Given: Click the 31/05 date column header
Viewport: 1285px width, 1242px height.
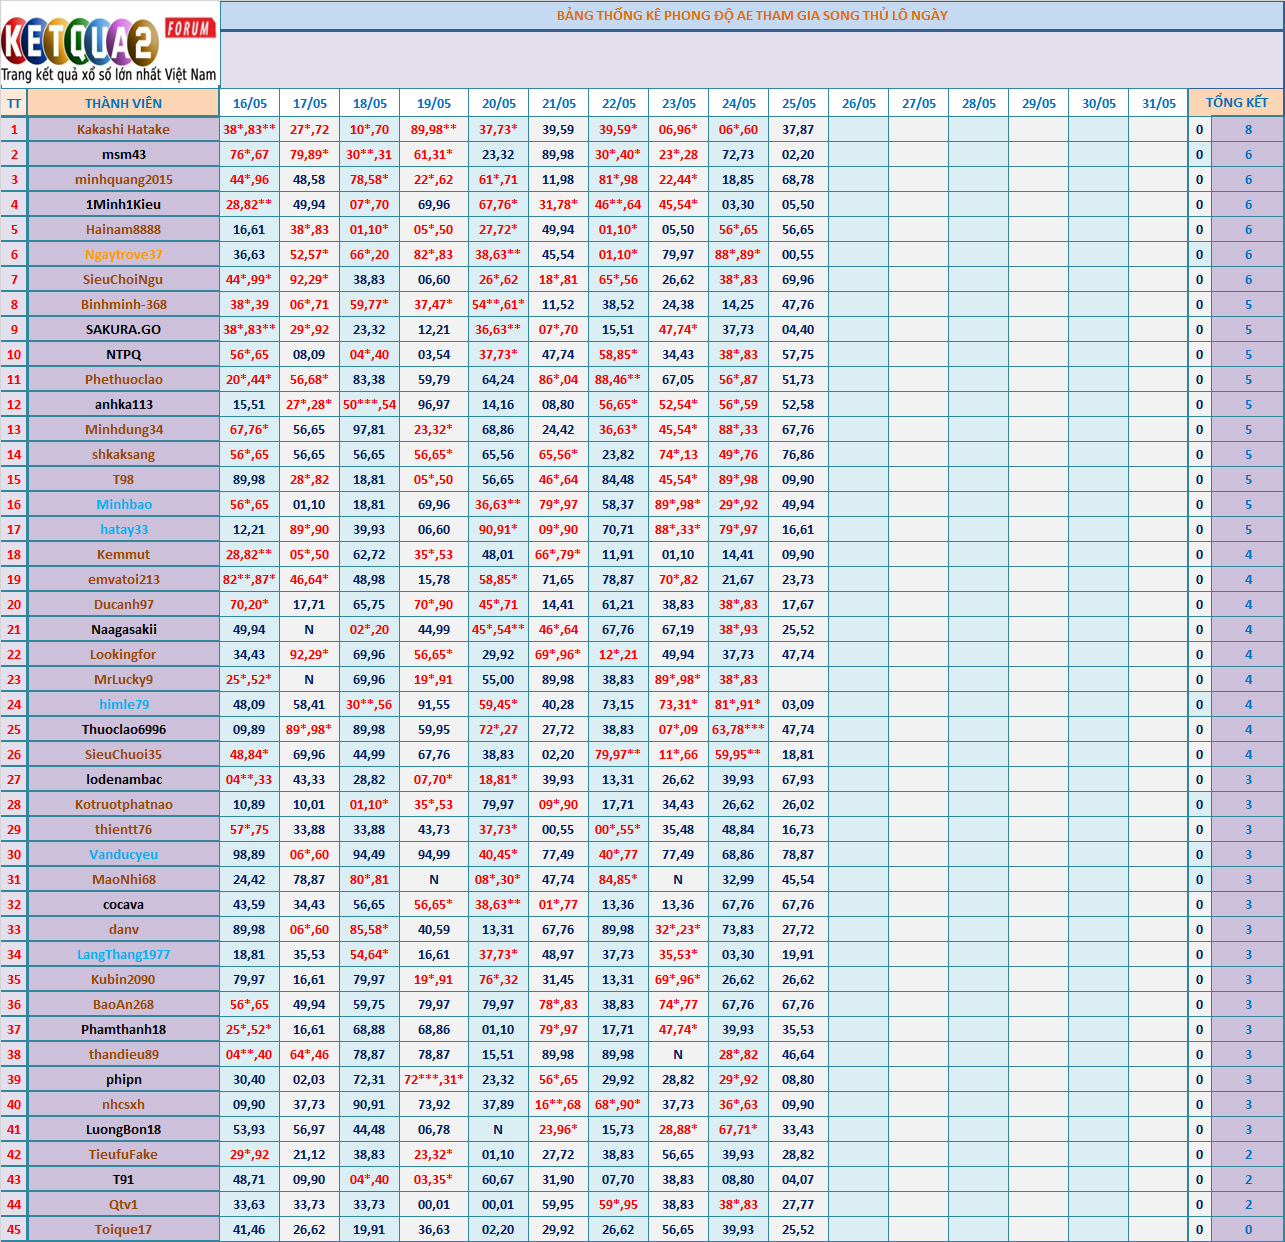Looking at the screenshot, I should tap(1158, 103).
